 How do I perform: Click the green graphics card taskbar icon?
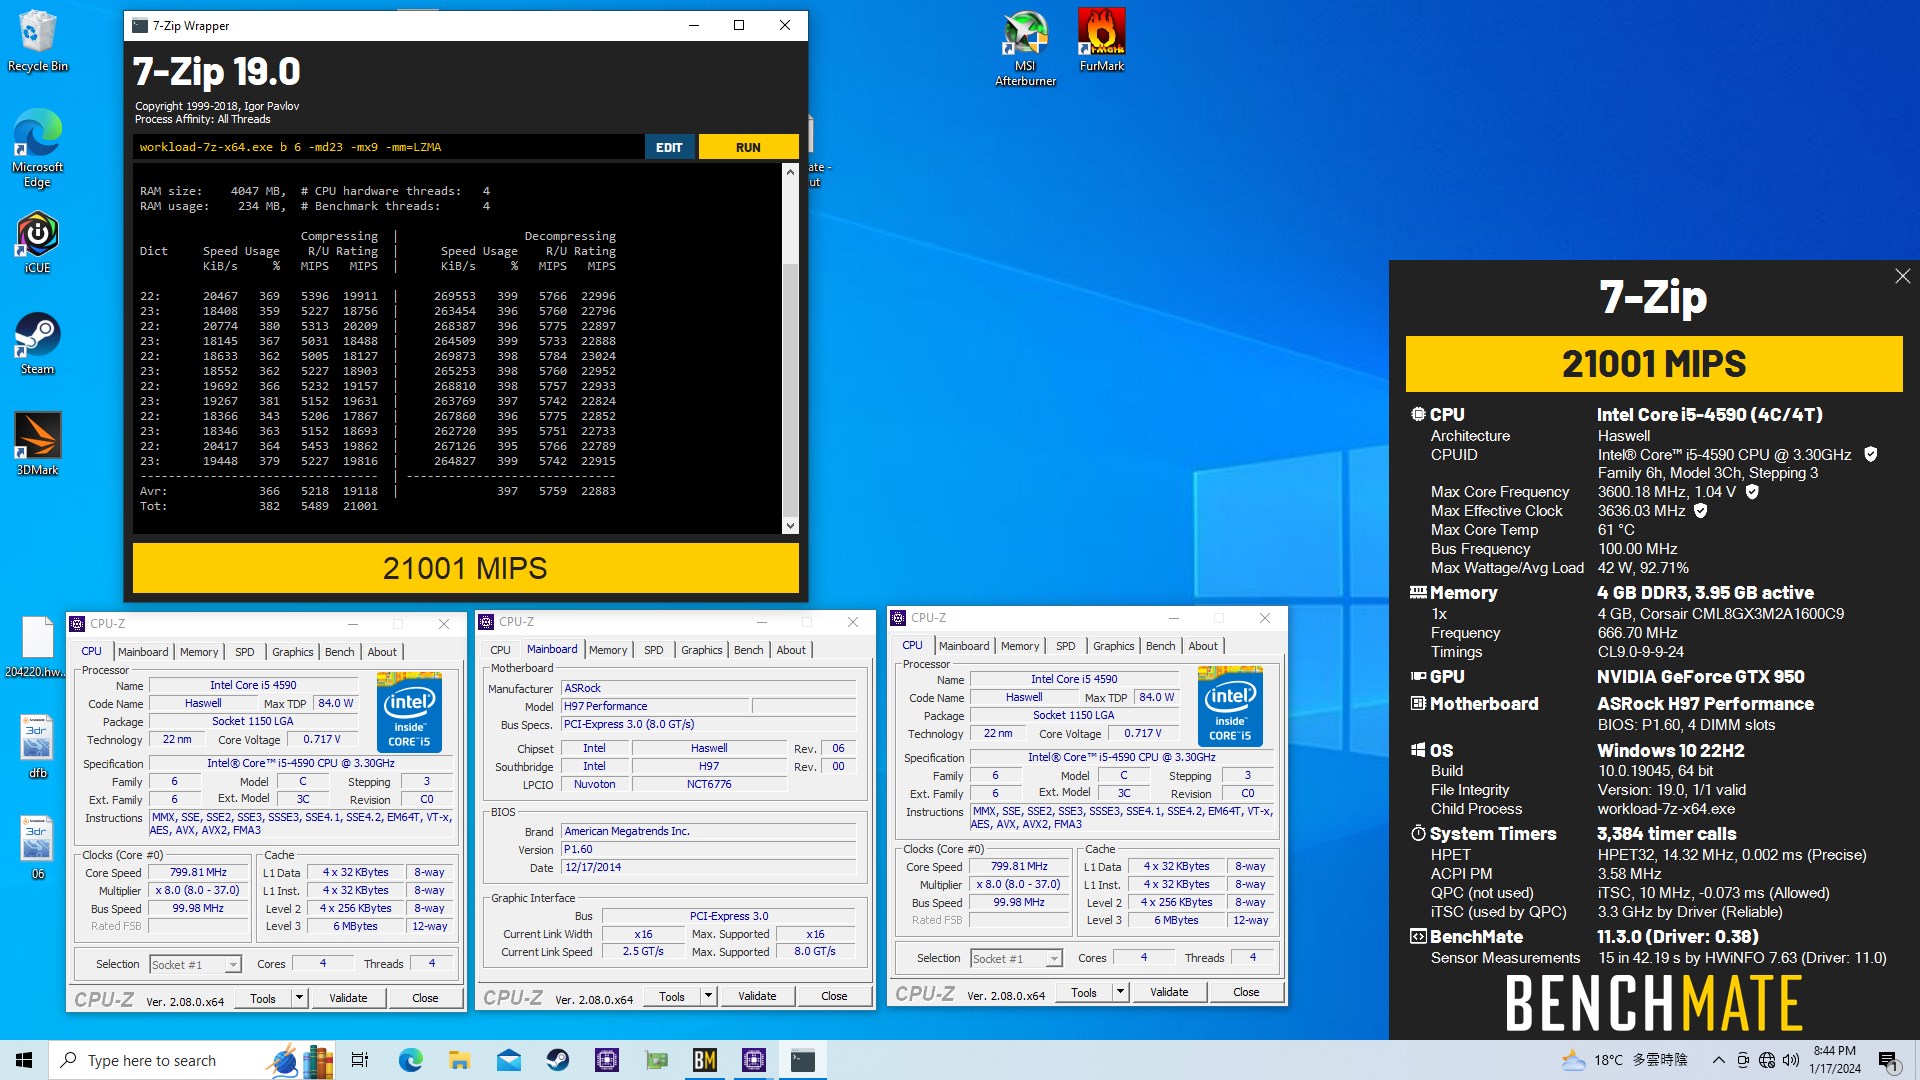coord(656,1060)
